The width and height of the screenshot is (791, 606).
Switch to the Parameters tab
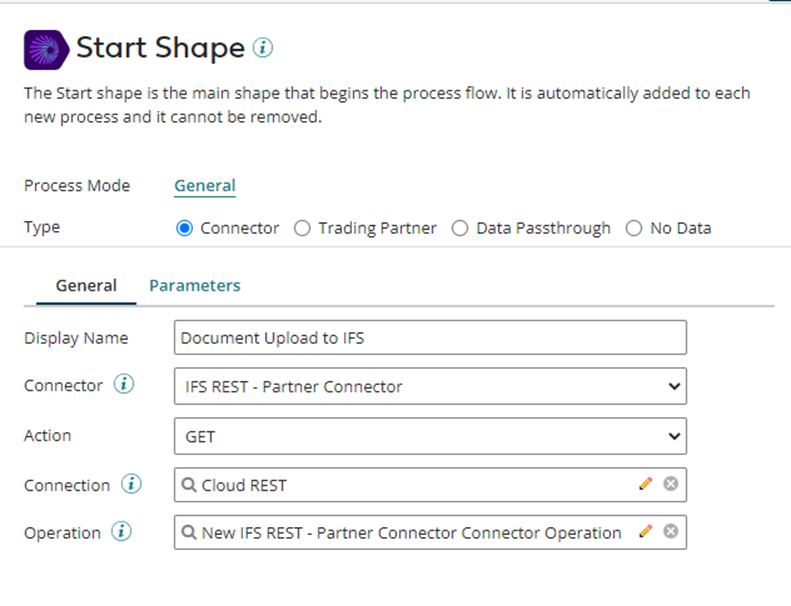click(195, 286)
